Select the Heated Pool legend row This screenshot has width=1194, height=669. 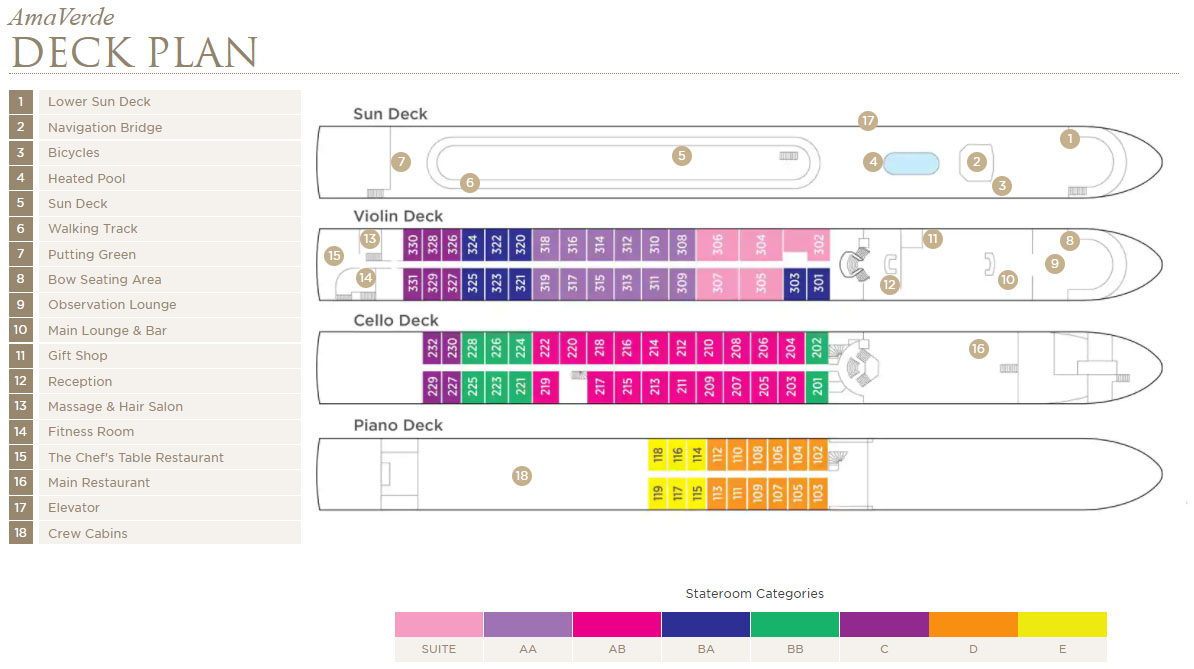tap(155, 178)
